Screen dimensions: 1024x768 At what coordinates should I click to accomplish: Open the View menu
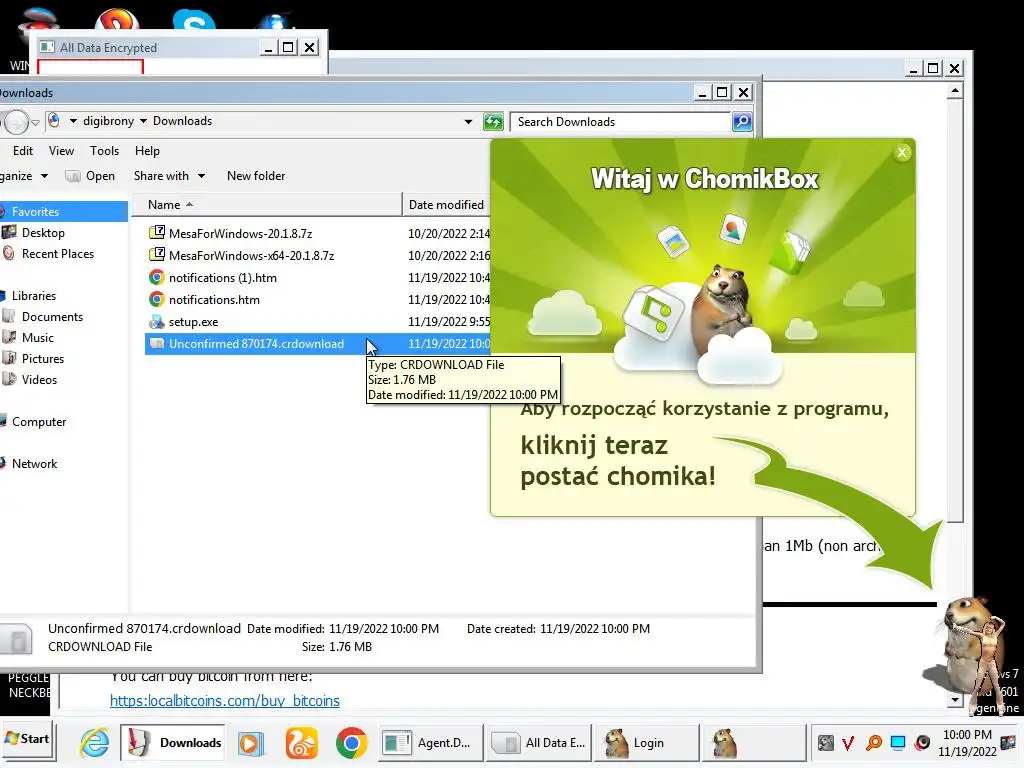pos(61,151)
